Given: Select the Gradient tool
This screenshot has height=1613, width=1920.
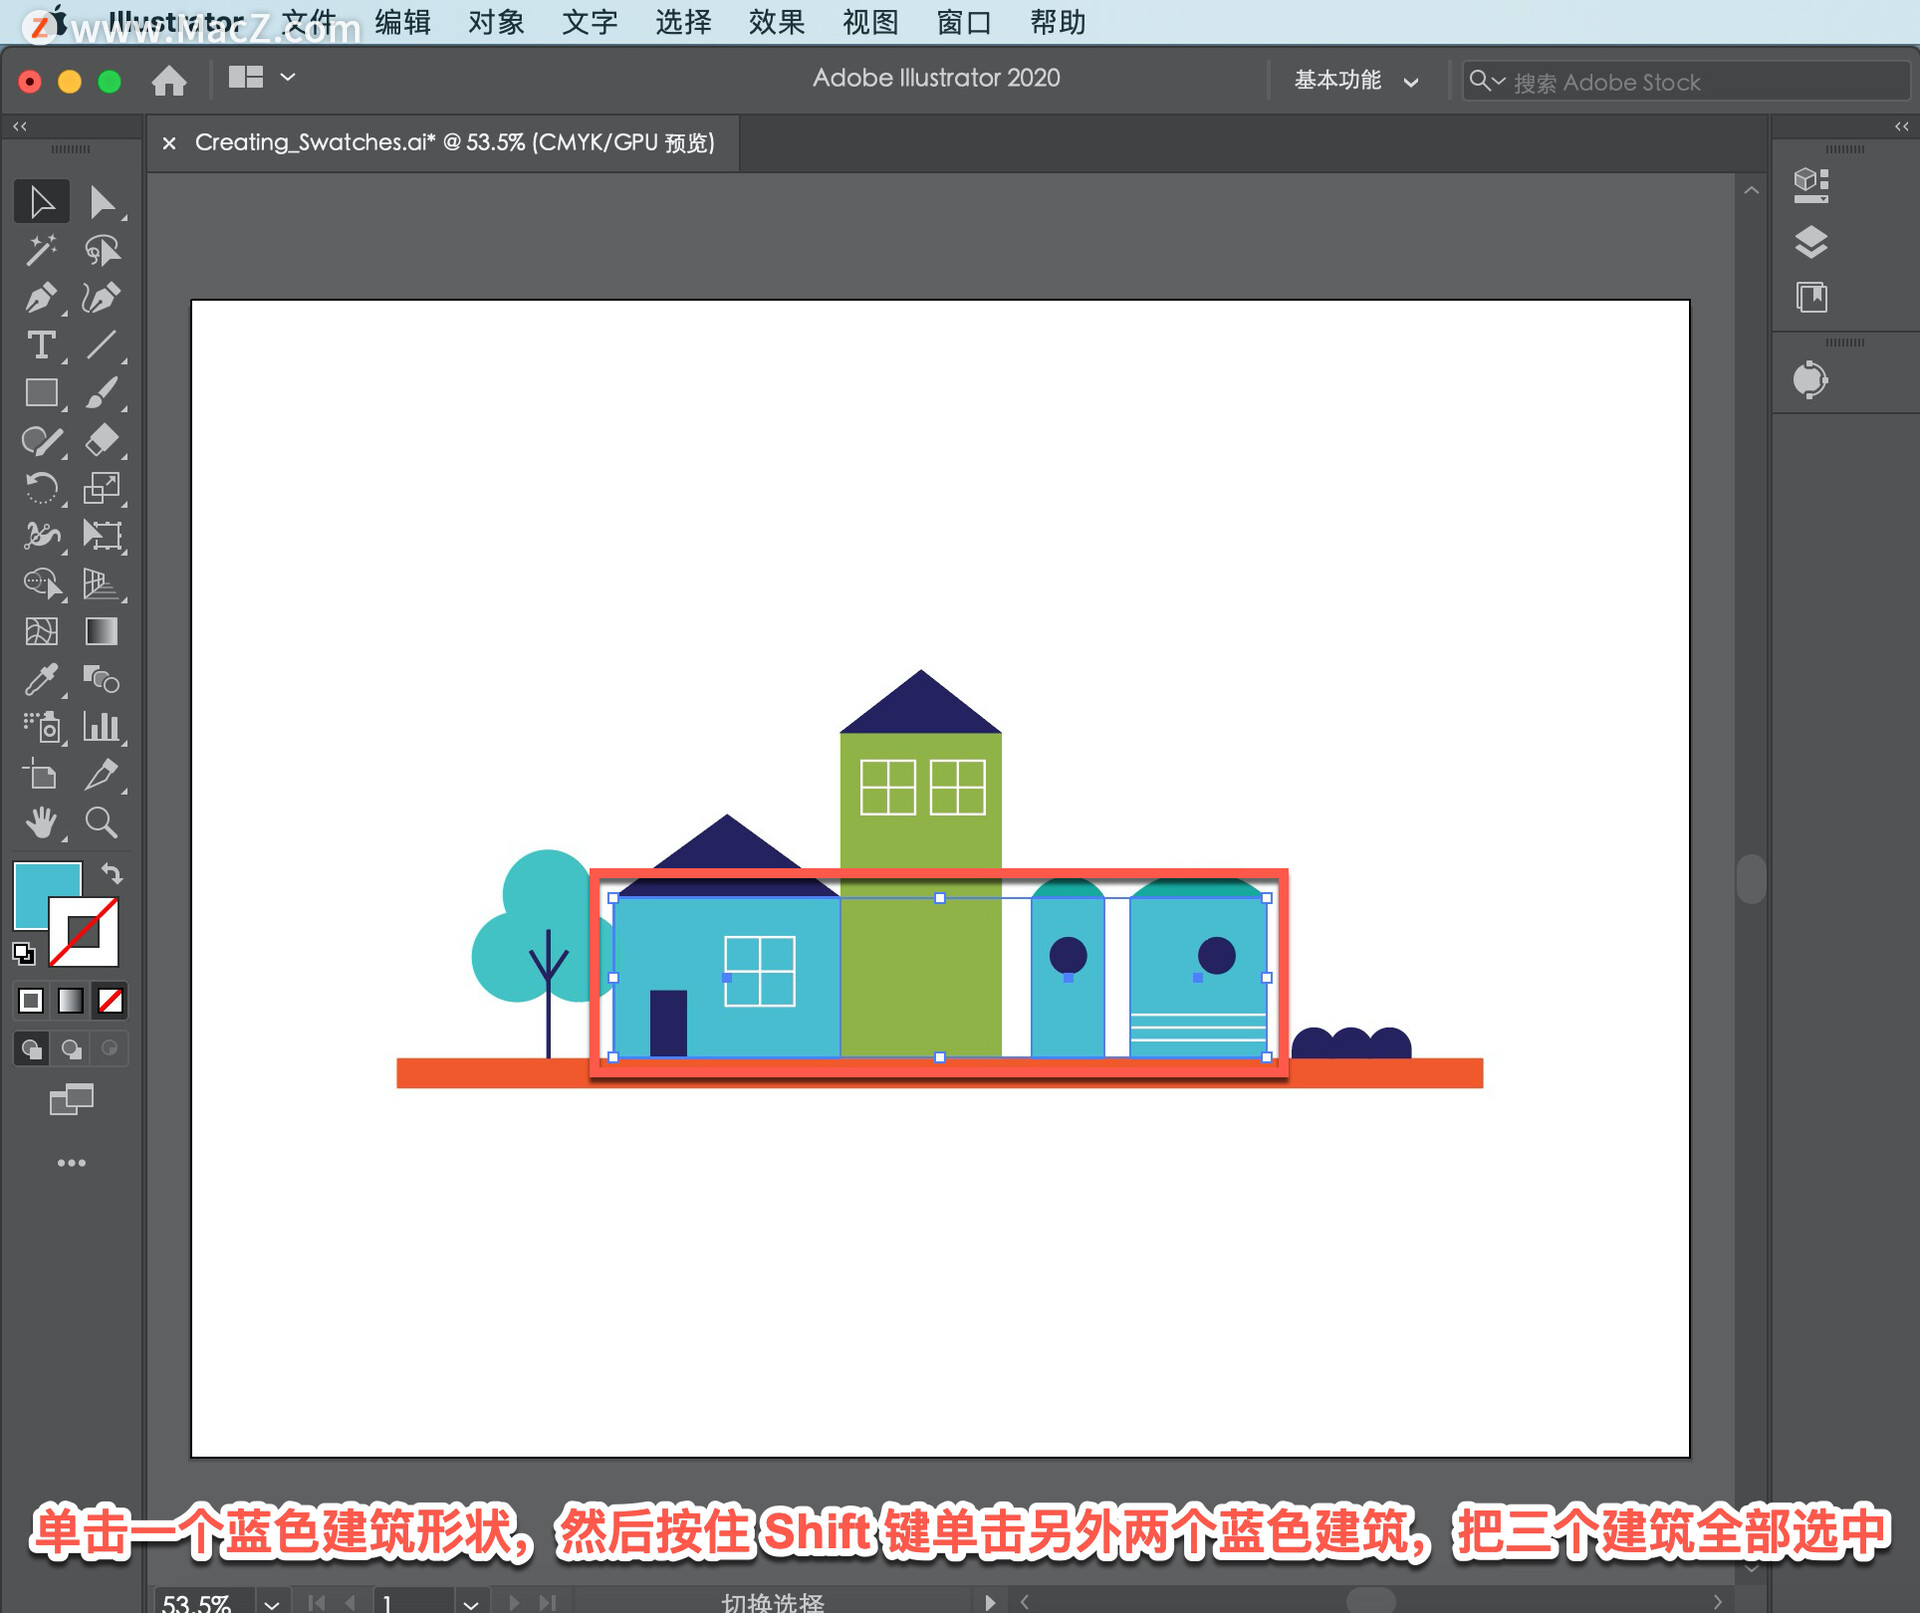Looking at the screenshot, I should (101, 632).
